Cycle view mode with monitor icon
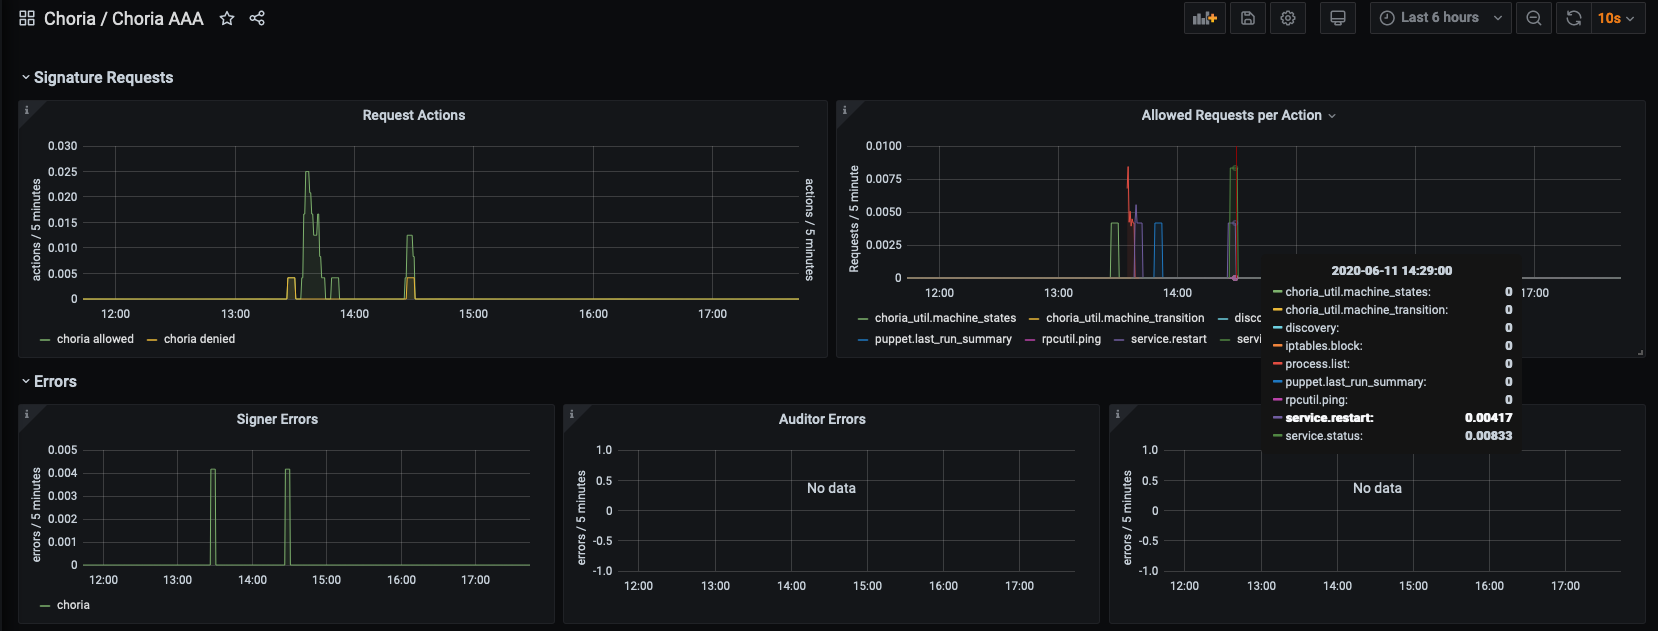This screenshot has width=1658, height=631. [1338, 18]
